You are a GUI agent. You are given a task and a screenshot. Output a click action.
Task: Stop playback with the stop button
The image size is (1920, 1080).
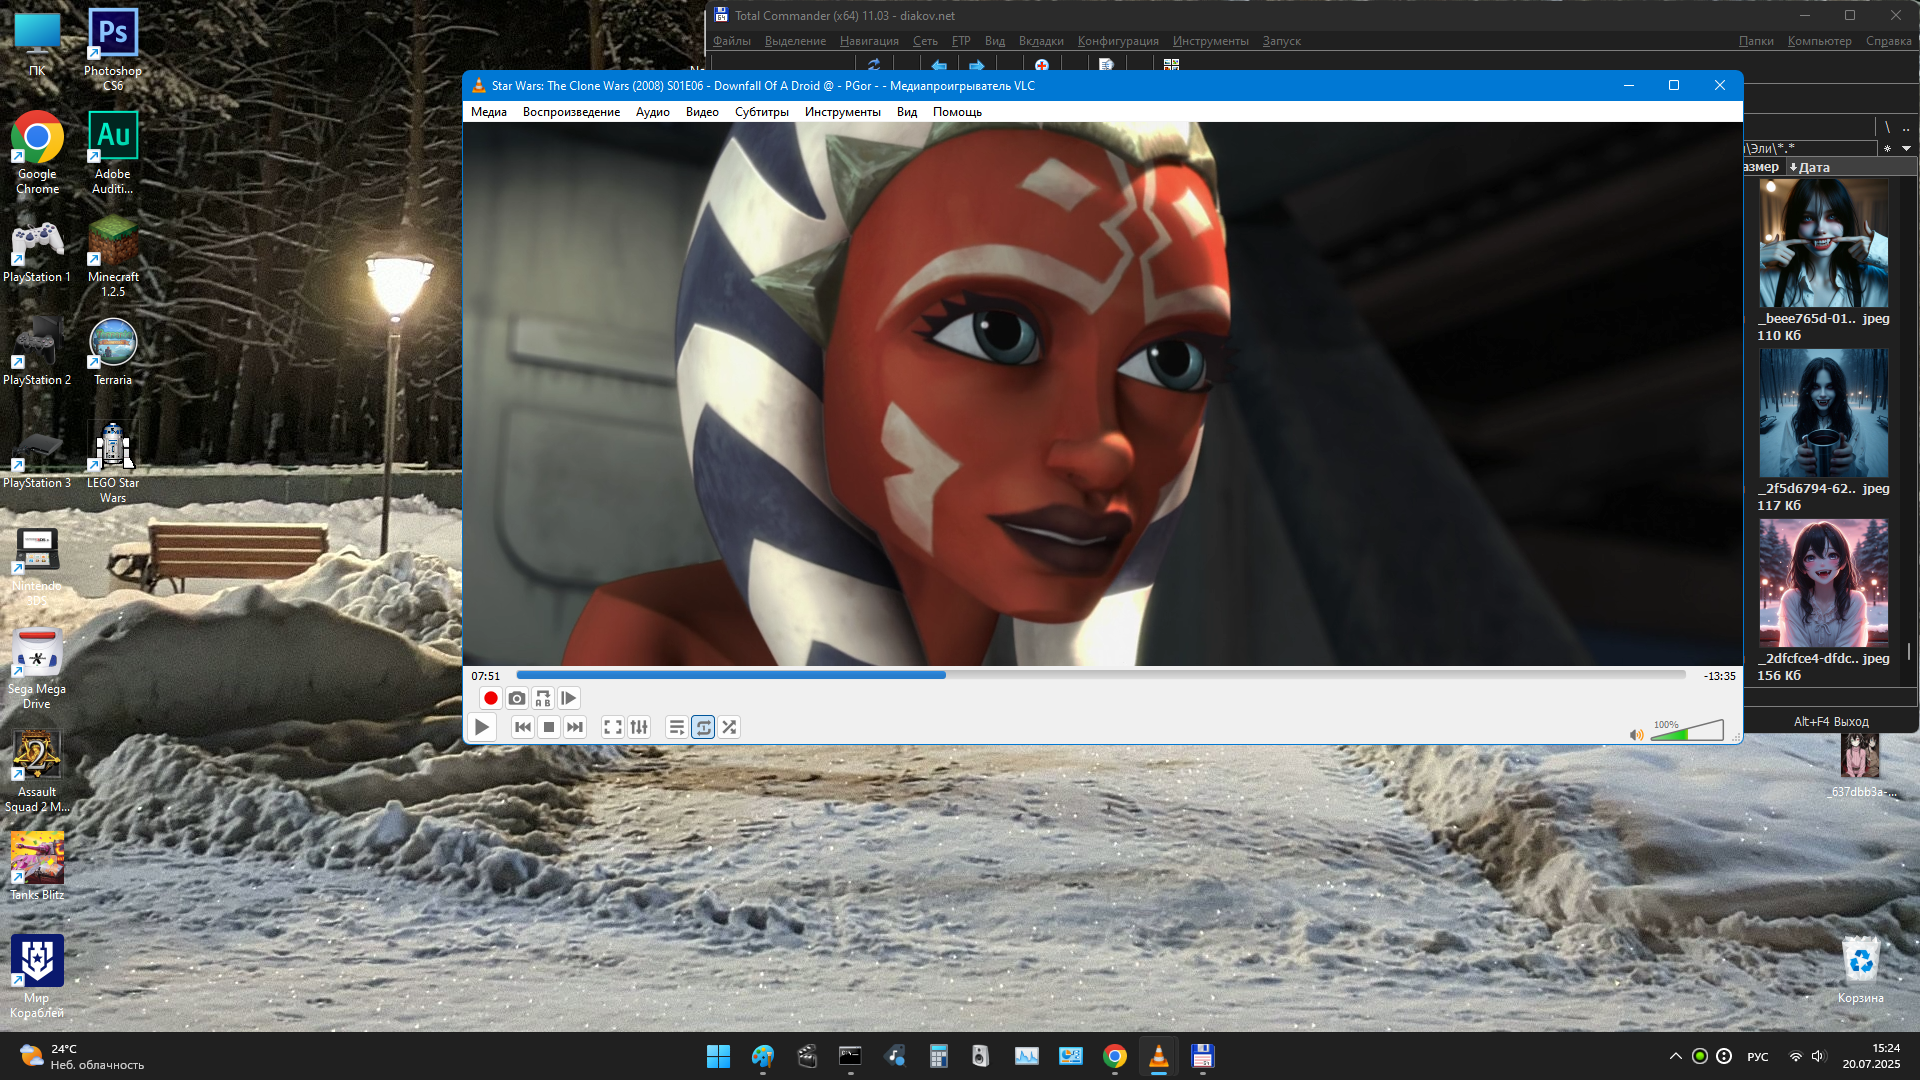coord(549,728)
